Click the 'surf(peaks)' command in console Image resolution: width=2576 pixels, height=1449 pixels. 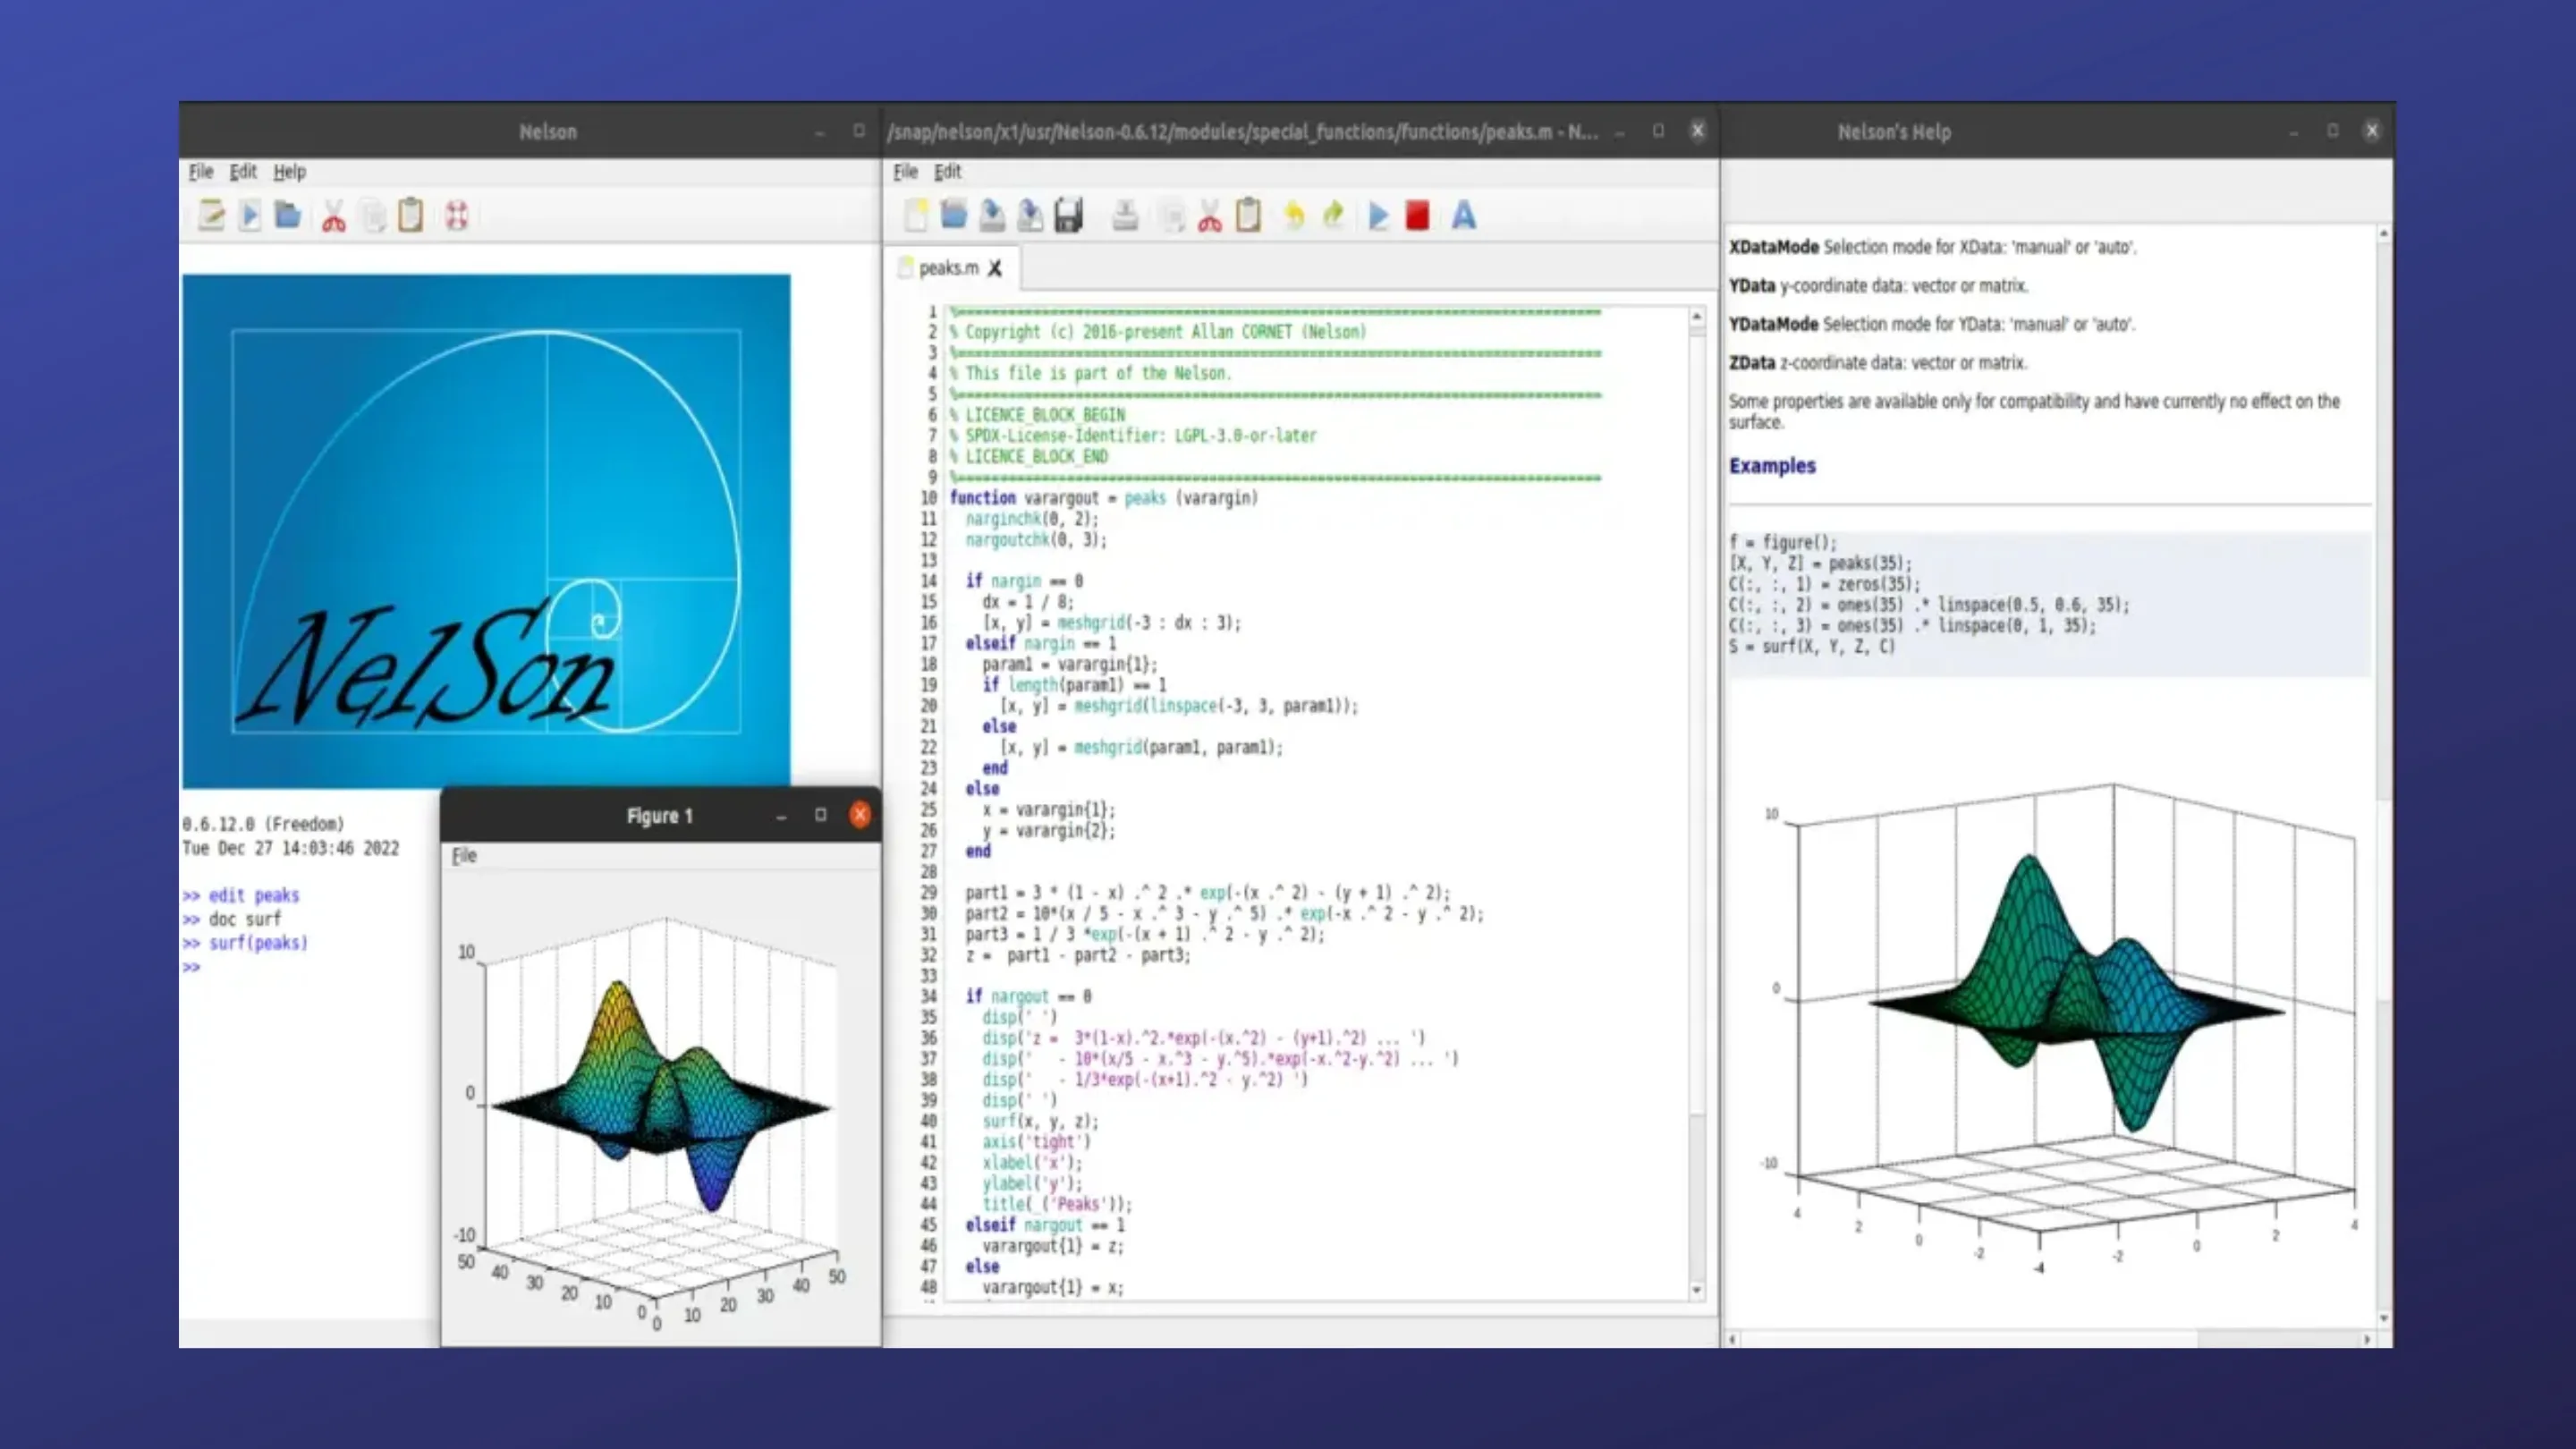pos(258,943)
